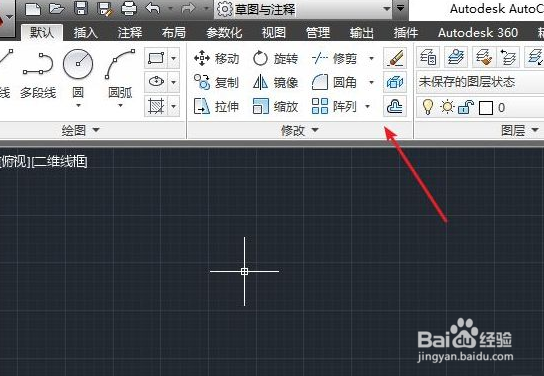
Task: Save the drawing with the floppy icon
Action: (x=81, y=9)
